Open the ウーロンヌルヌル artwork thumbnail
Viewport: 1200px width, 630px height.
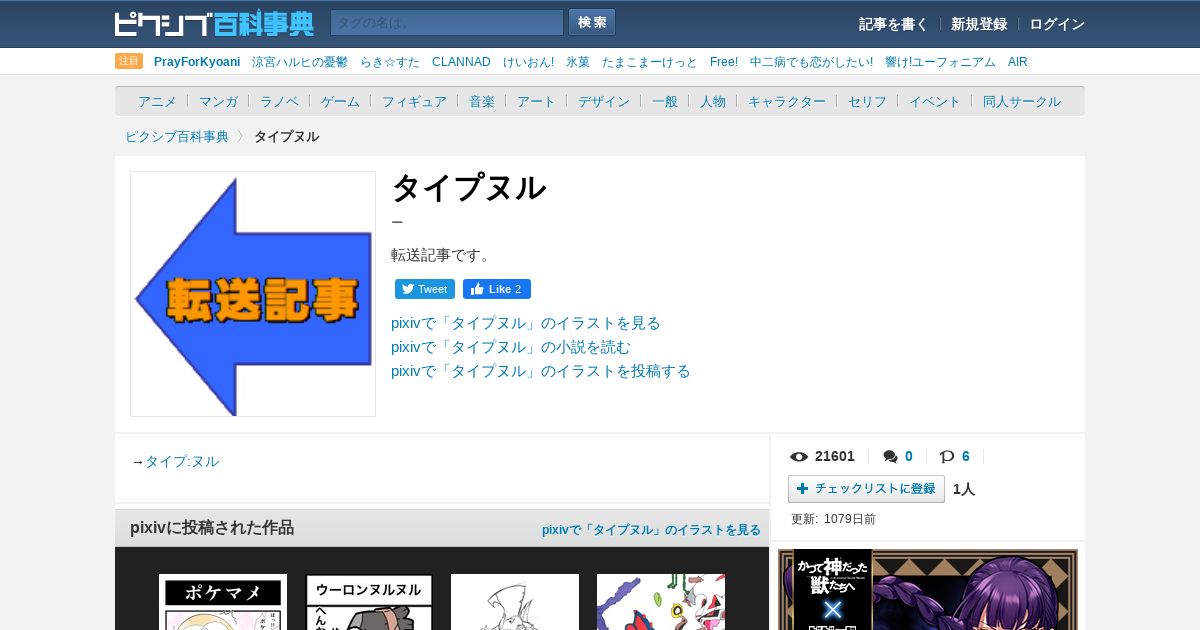click(369, 602)
